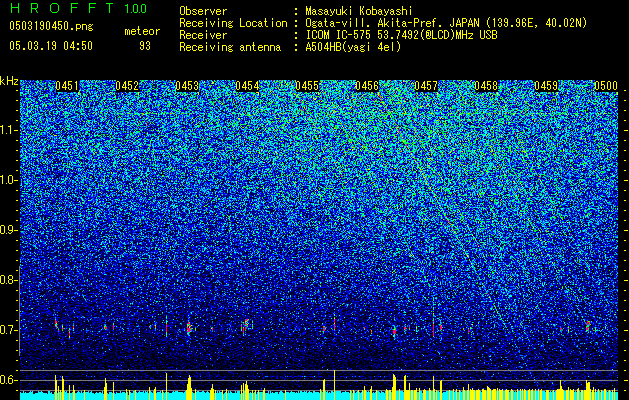Click the HROFFT 1.0.0 title text

(x=78, y=8)
